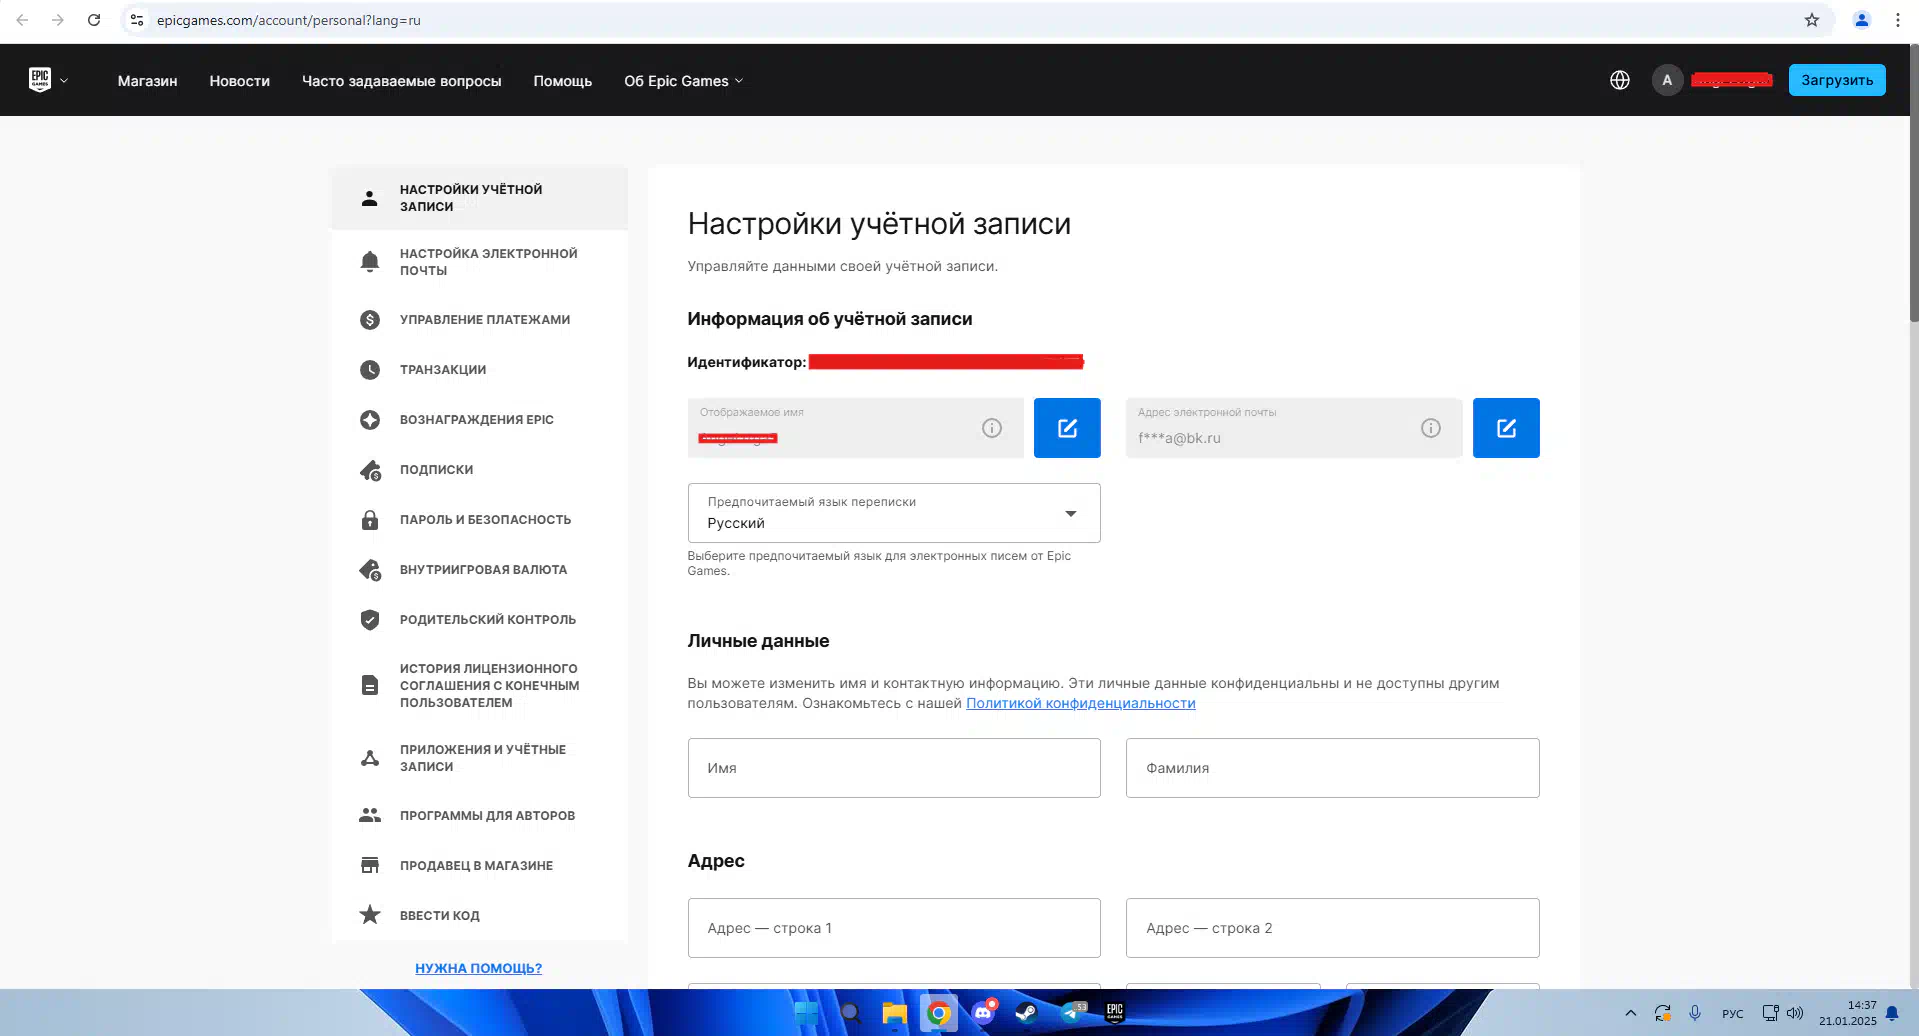Image resolution: width=1919 pixels, height=1036 pixels.
Task: Expand the 'Об Epic Games' menu
Action: coord(683,81)
